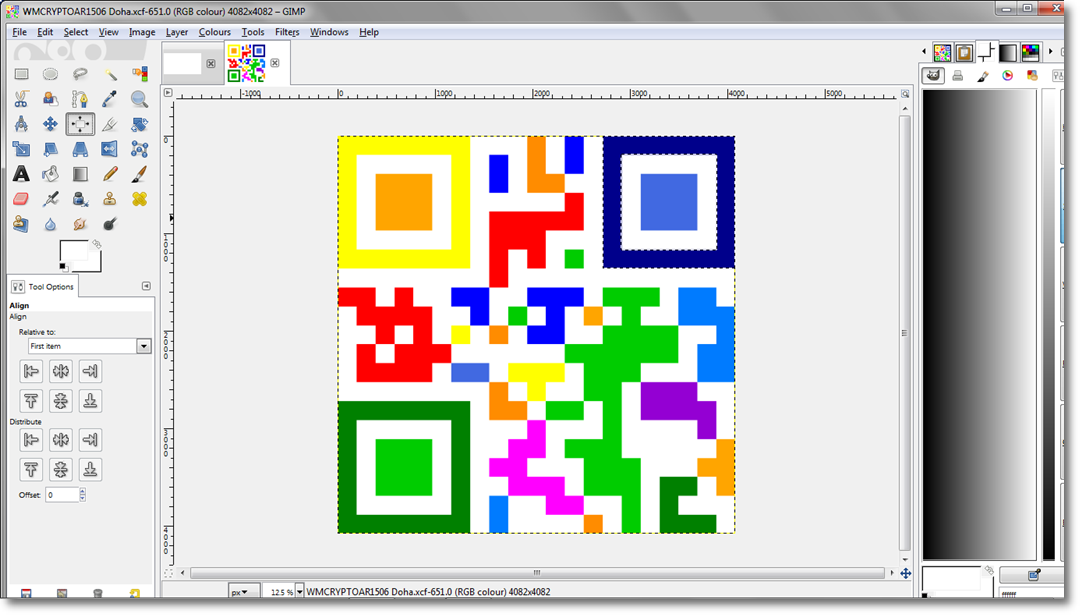Select the Smudge tool
This screenshot has width=1080, height=615.
(x=80, y=224)
